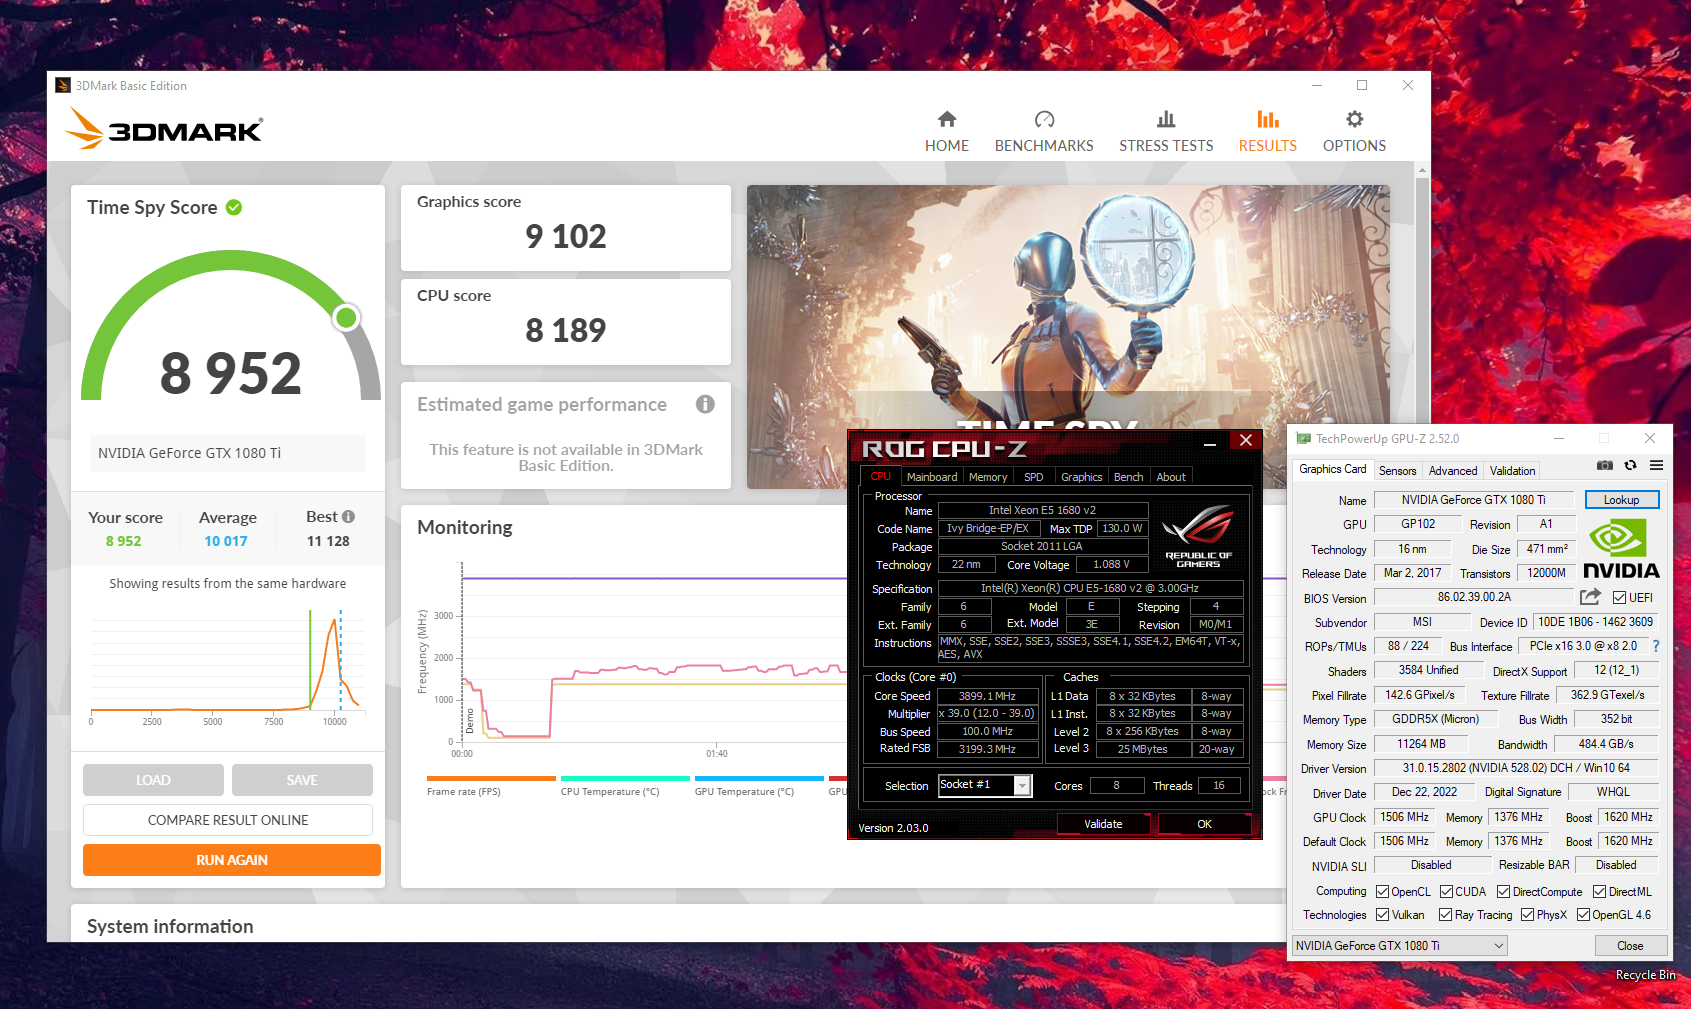Click the GPU-Z Lookup button

[1621, 500]
